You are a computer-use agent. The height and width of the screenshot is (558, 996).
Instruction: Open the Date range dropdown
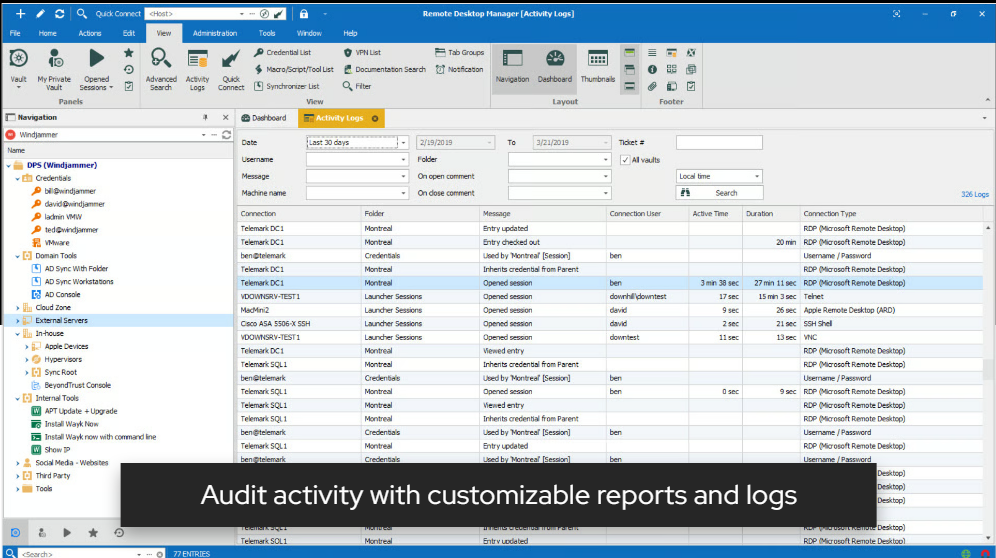(403, 143)
